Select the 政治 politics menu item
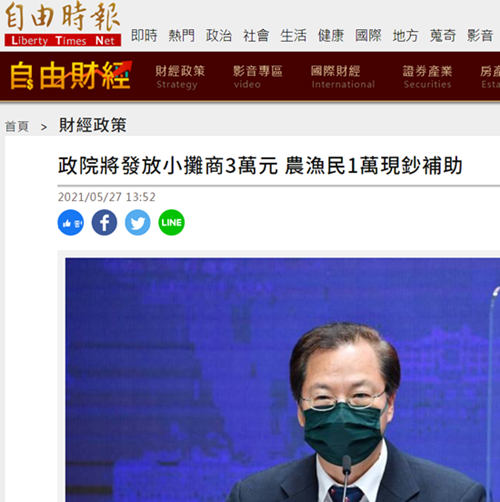 point(219,36)
